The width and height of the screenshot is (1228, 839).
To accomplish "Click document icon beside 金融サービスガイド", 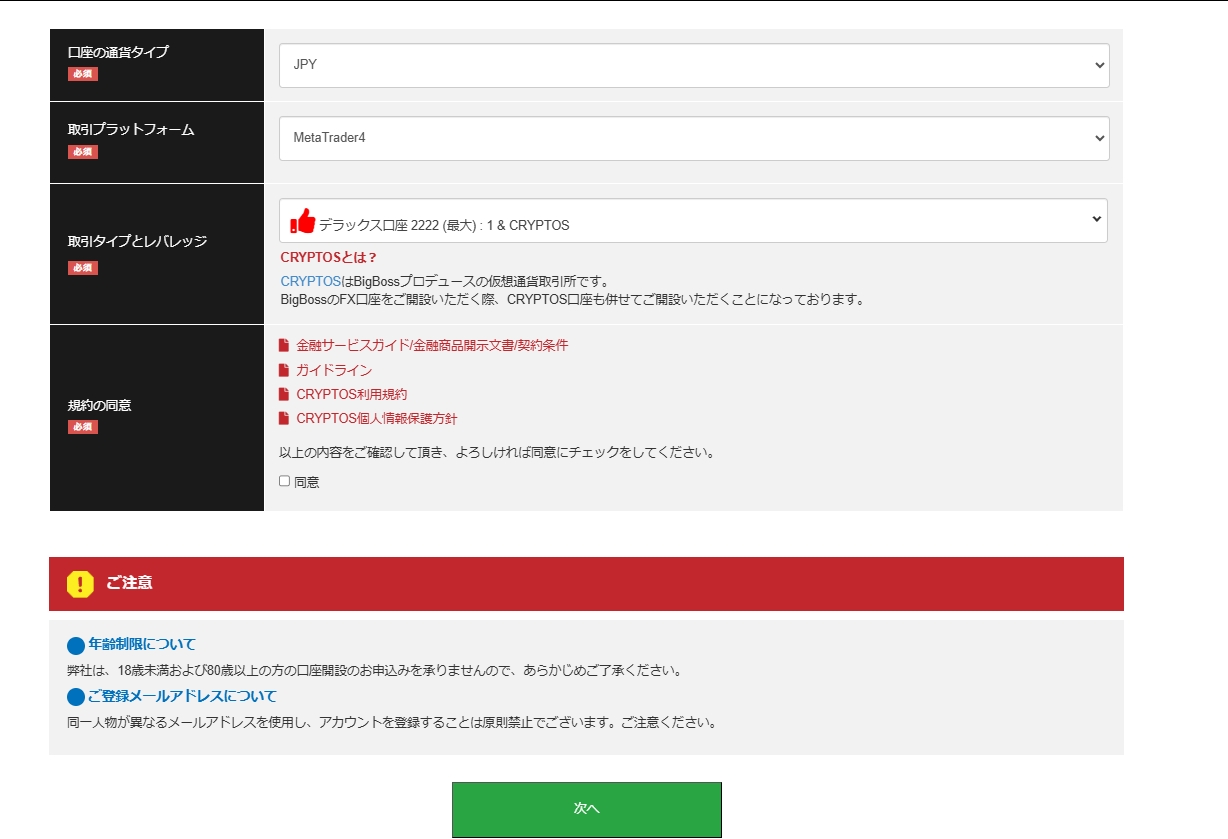I will (284, 345).
